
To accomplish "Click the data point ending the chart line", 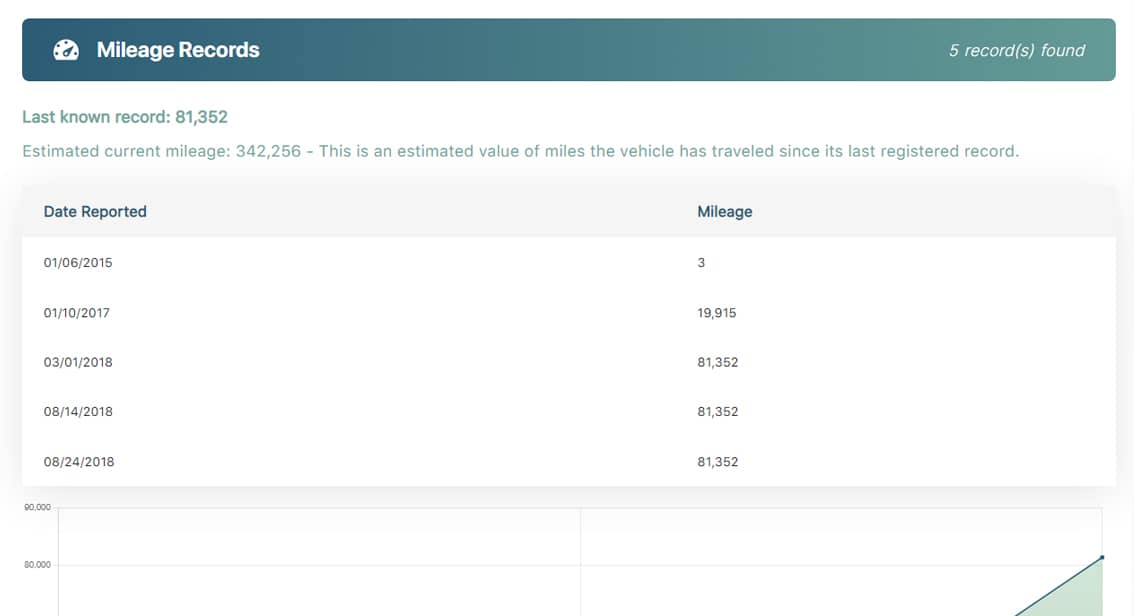I will (x=1102, y=557).
